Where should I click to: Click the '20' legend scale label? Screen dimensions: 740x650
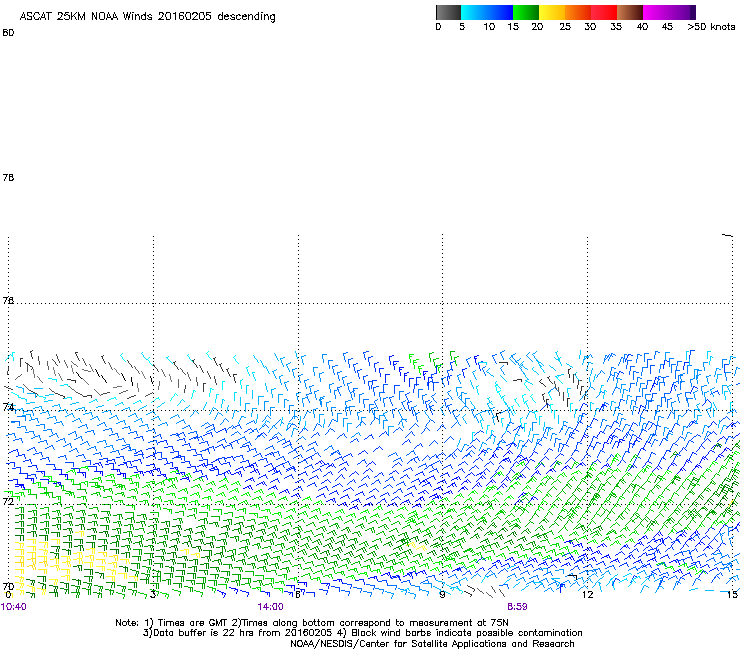click(537, 27)
